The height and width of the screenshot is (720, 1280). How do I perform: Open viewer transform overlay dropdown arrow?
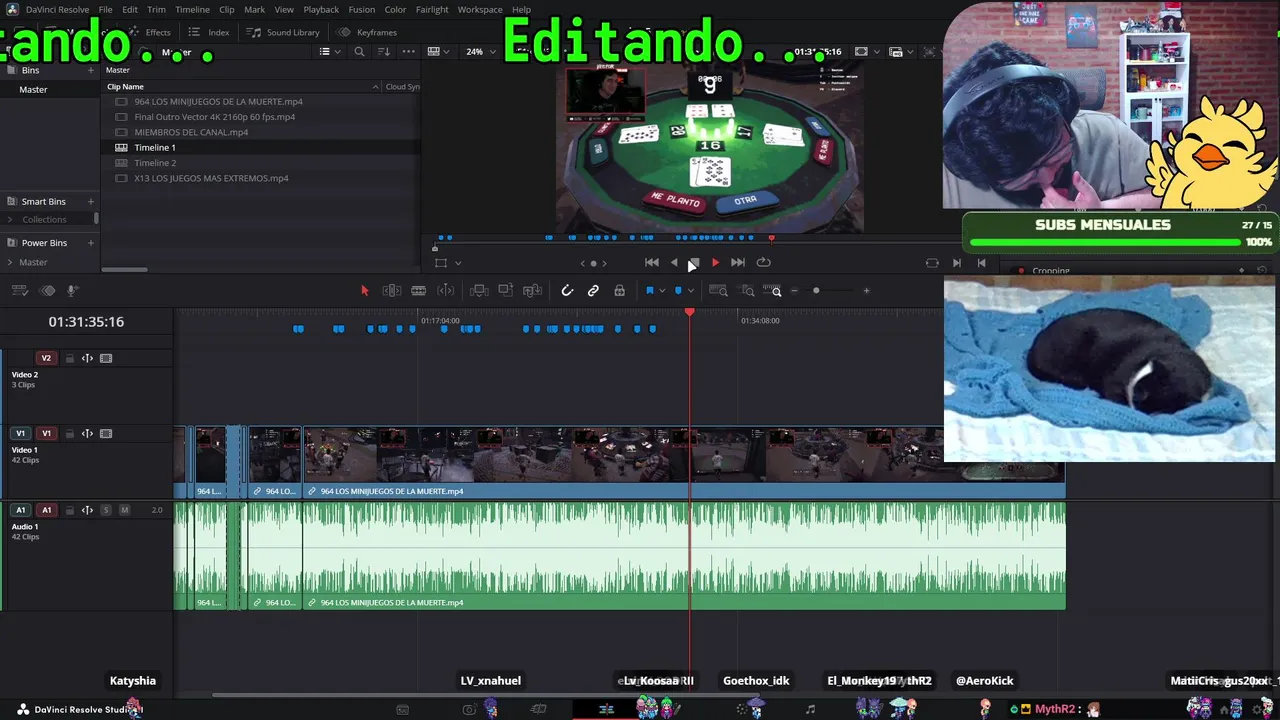pos(458,263)
